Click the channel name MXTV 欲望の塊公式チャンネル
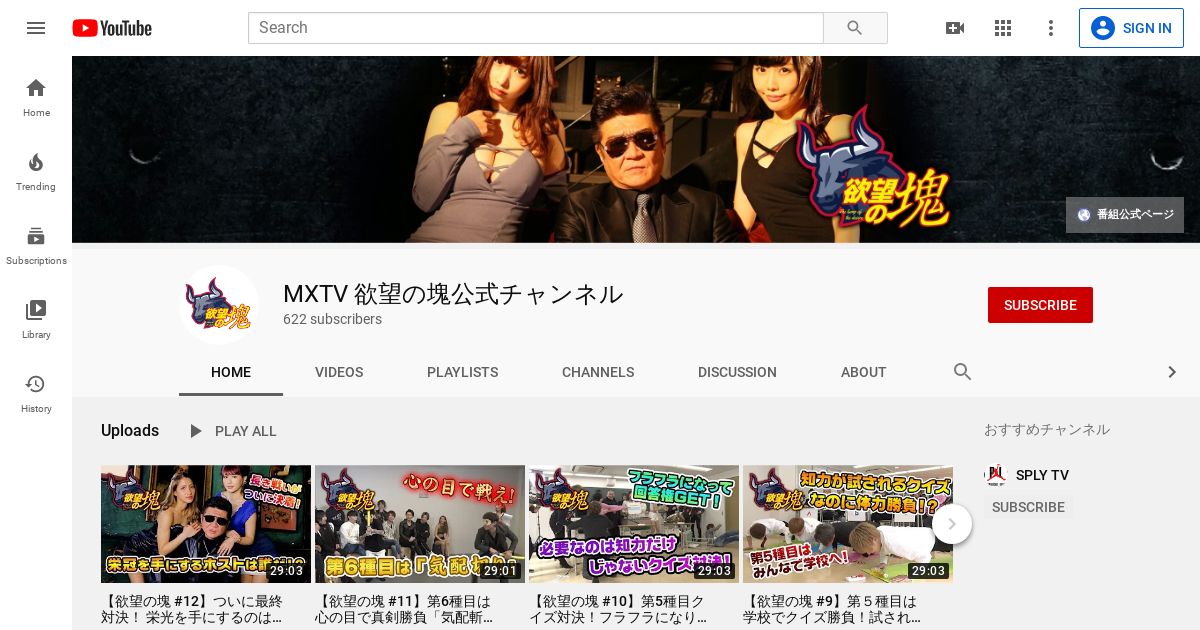This screenshot has height=630, width=1200. point(453,294)
